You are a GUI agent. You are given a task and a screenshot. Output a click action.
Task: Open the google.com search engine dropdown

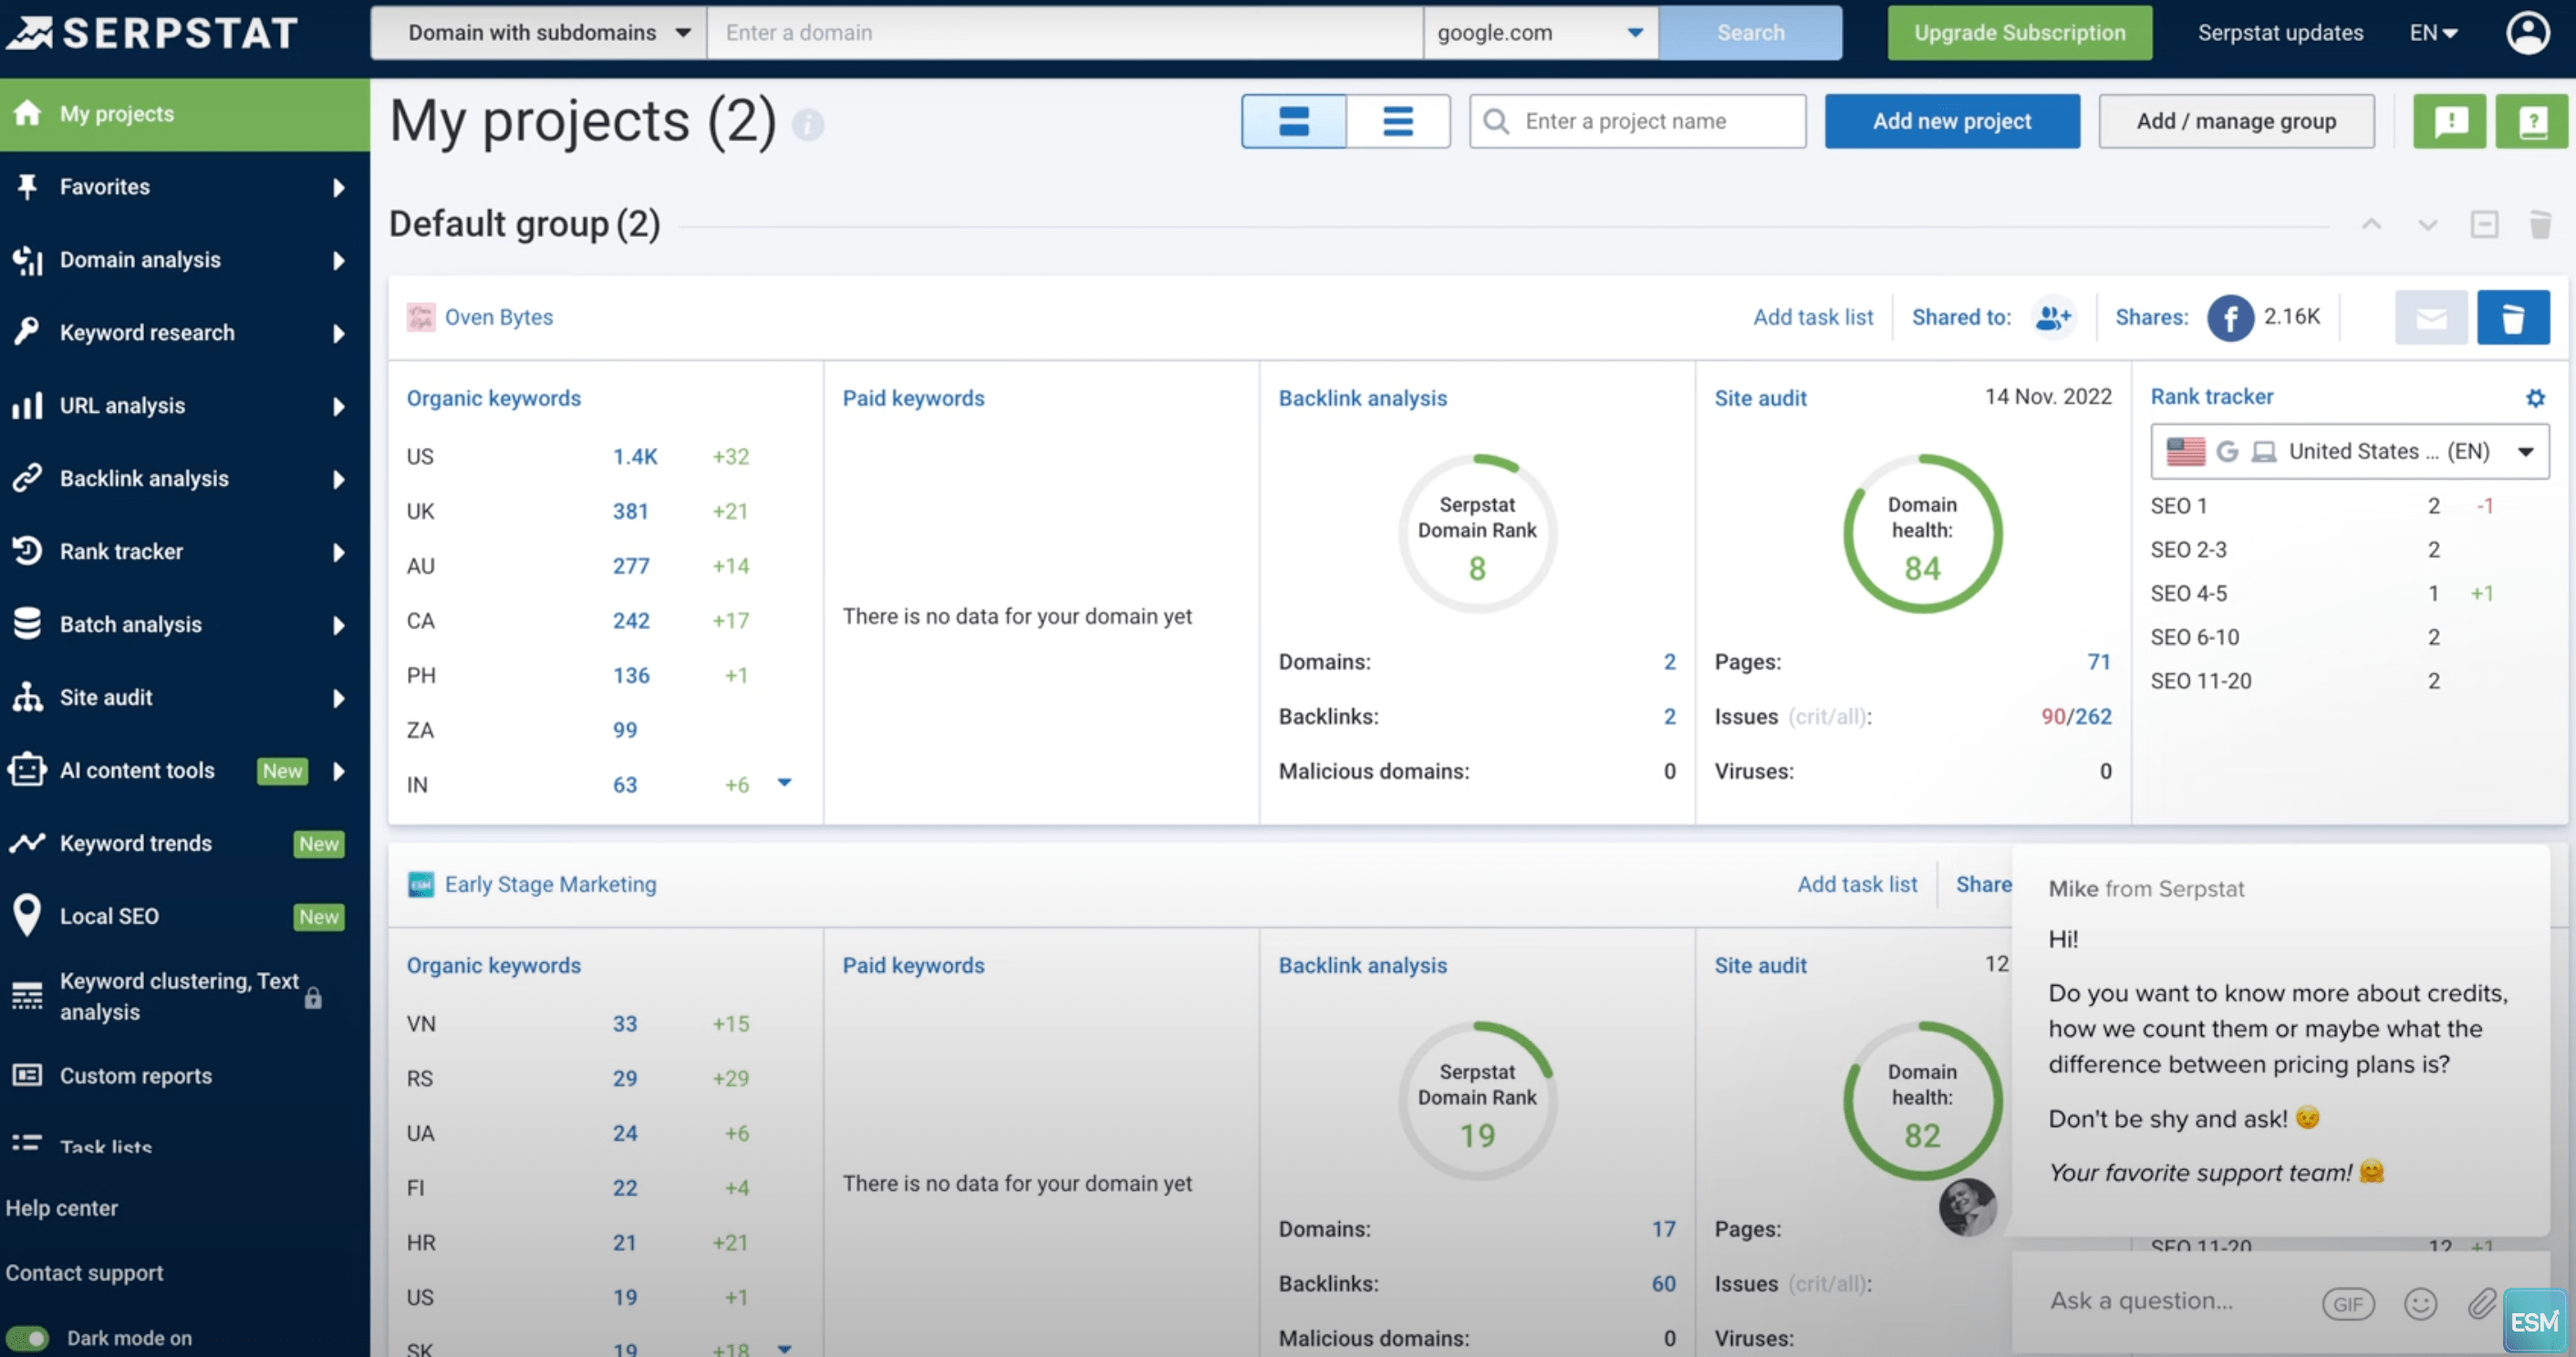(x=1541, y=32)
